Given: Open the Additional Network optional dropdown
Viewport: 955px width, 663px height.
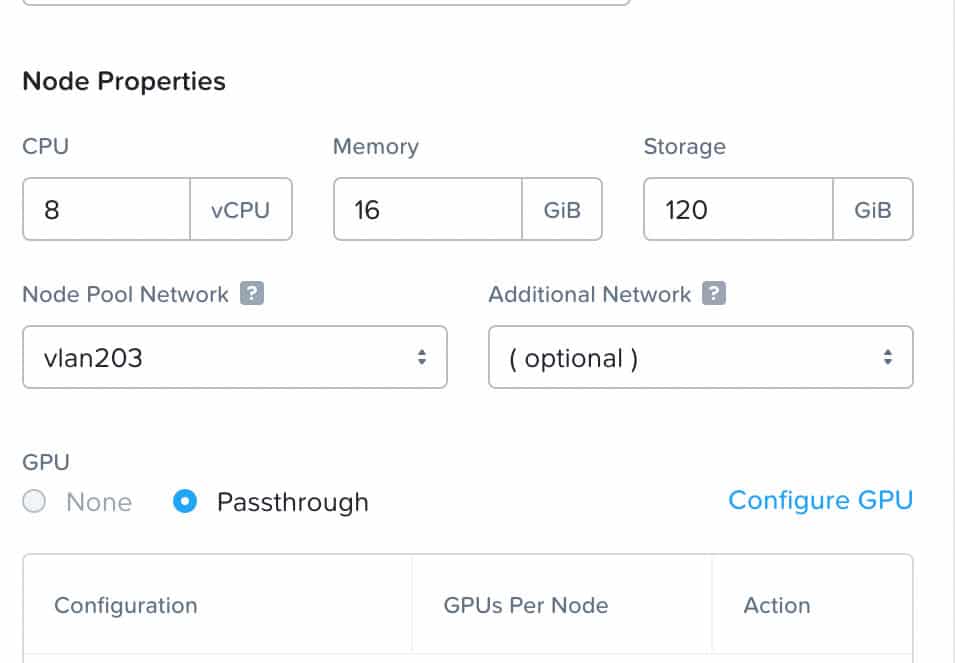Looking at the screenshot, I should pos(700,357).
